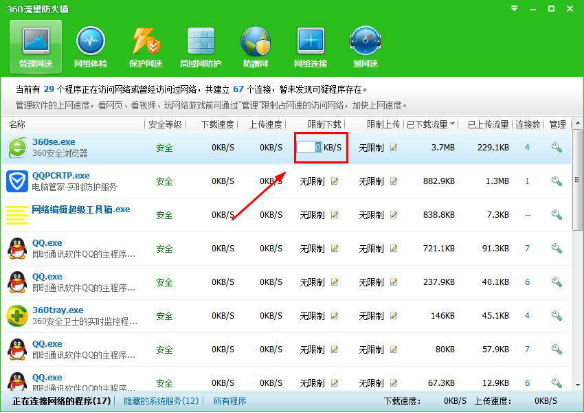Open connection count 7 for QQ.exe with 721.1KB downloaded
The width and height of the screenshot is (584, 413).
527,248
